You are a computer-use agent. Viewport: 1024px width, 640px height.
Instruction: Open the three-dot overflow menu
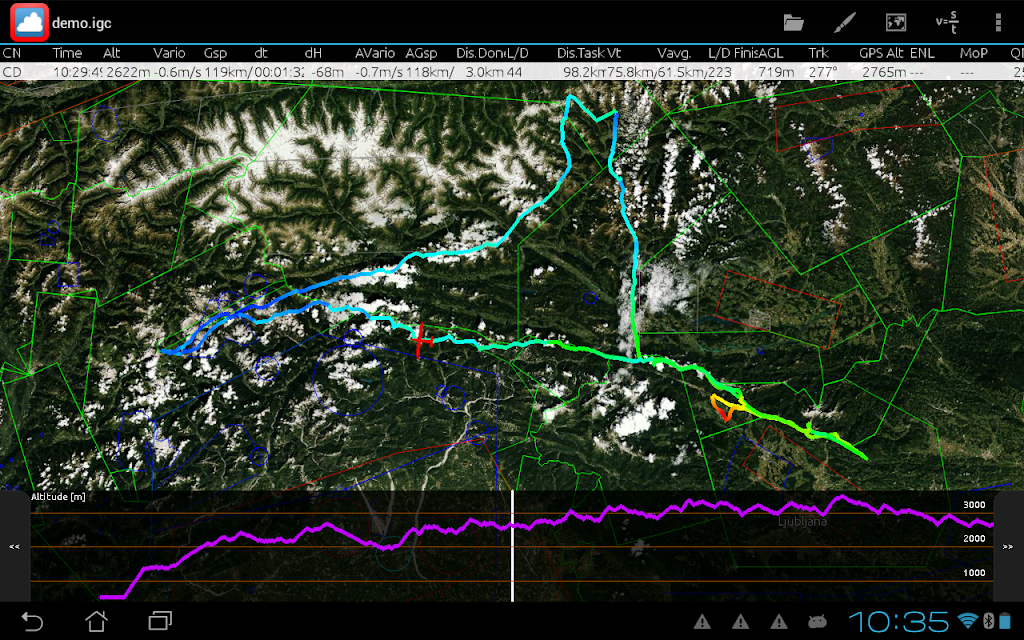[x=998, y=23]
